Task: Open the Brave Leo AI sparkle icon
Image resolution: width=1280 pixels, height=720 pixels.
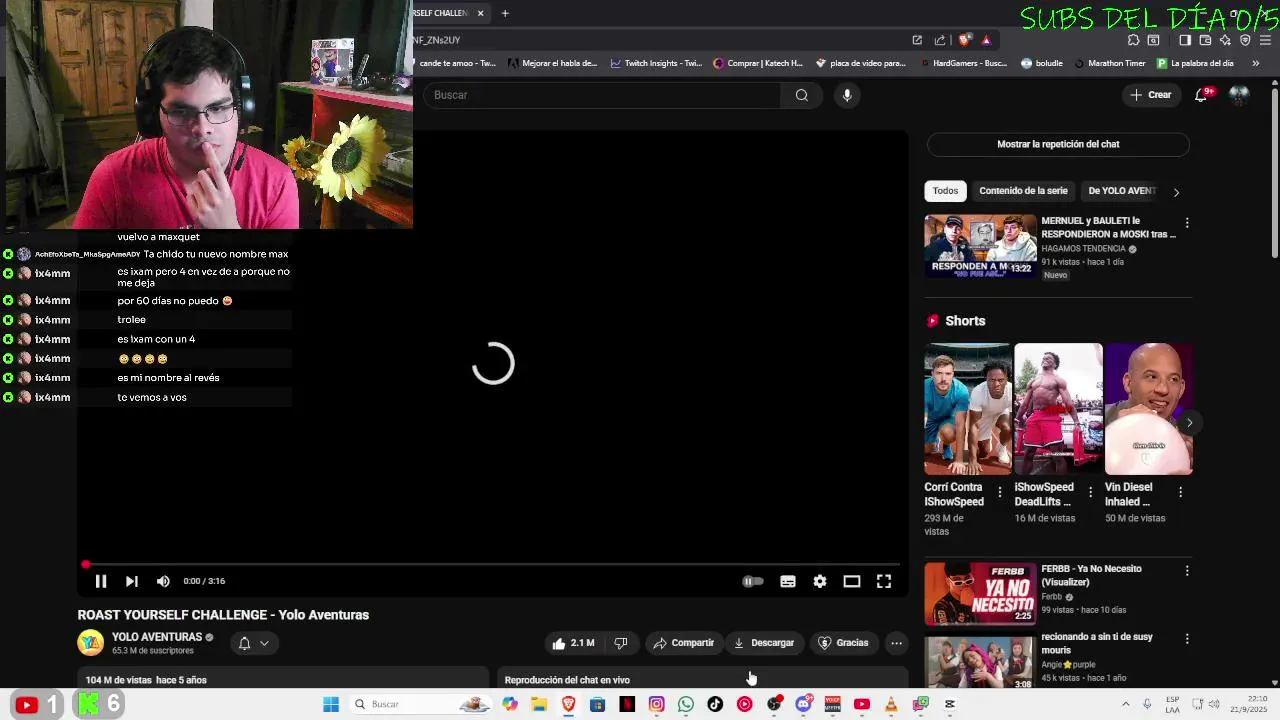Action: tap(1225, 40)
